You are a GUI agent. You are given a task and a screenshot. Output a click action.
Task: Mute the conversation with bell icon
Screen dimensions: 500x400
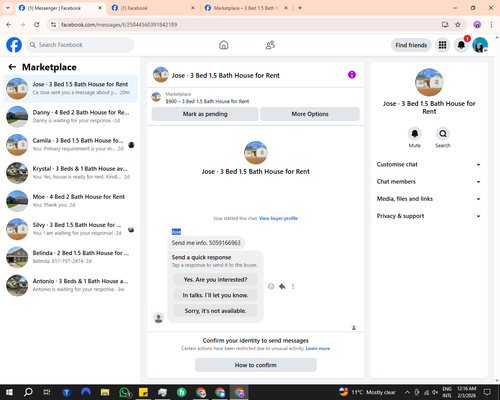415,134
